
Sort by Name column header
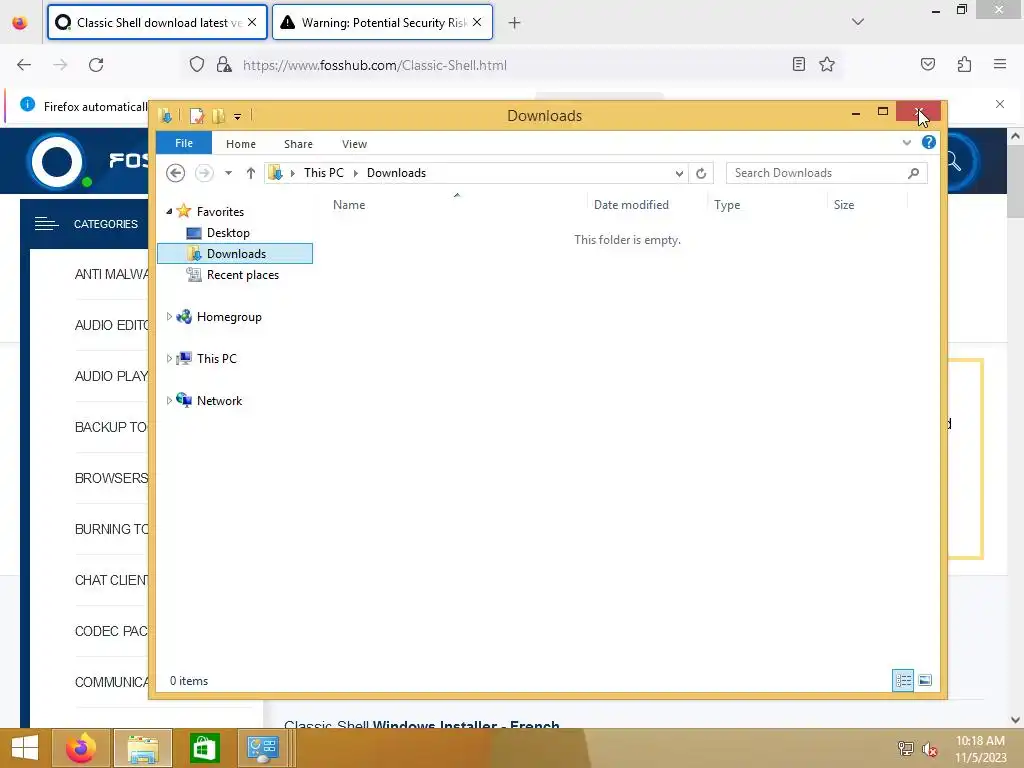[x=349, y=204]
